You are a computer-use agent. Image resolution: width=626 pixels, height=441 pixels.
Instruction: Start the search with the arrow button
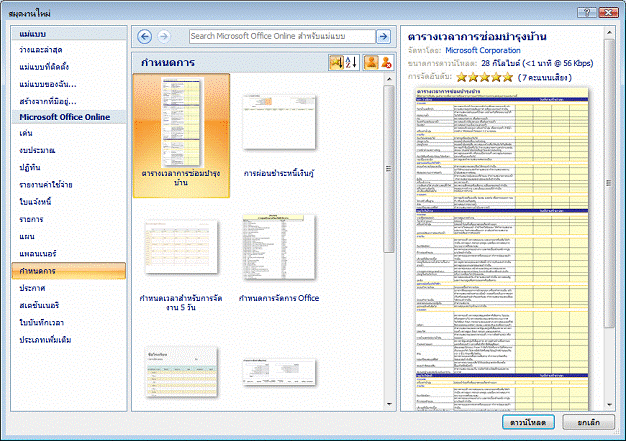coord(383,36)
